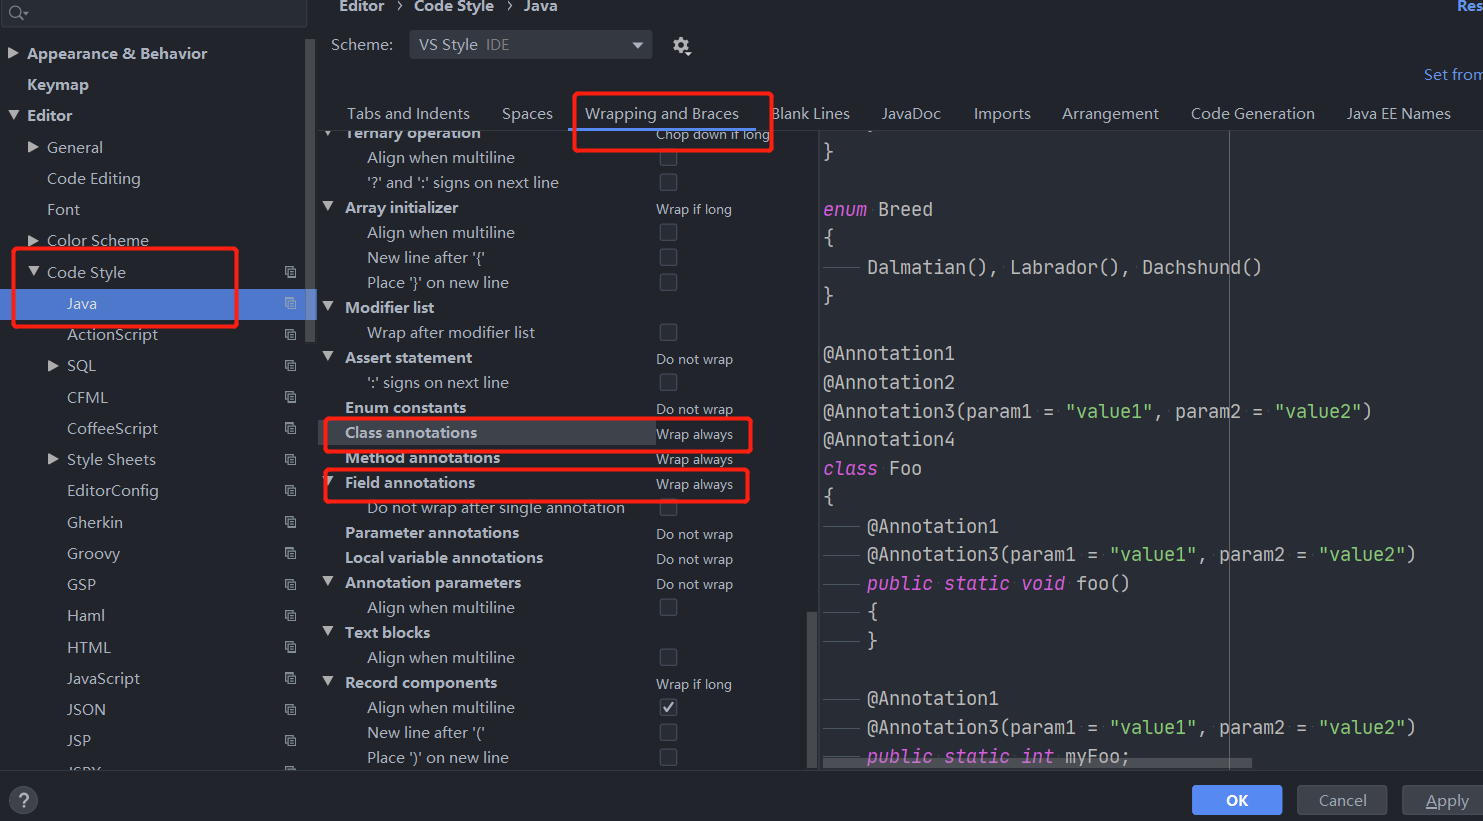1483x821 pixels.
Task: Click the copy icon beside JSON
Action: (290, 709)
